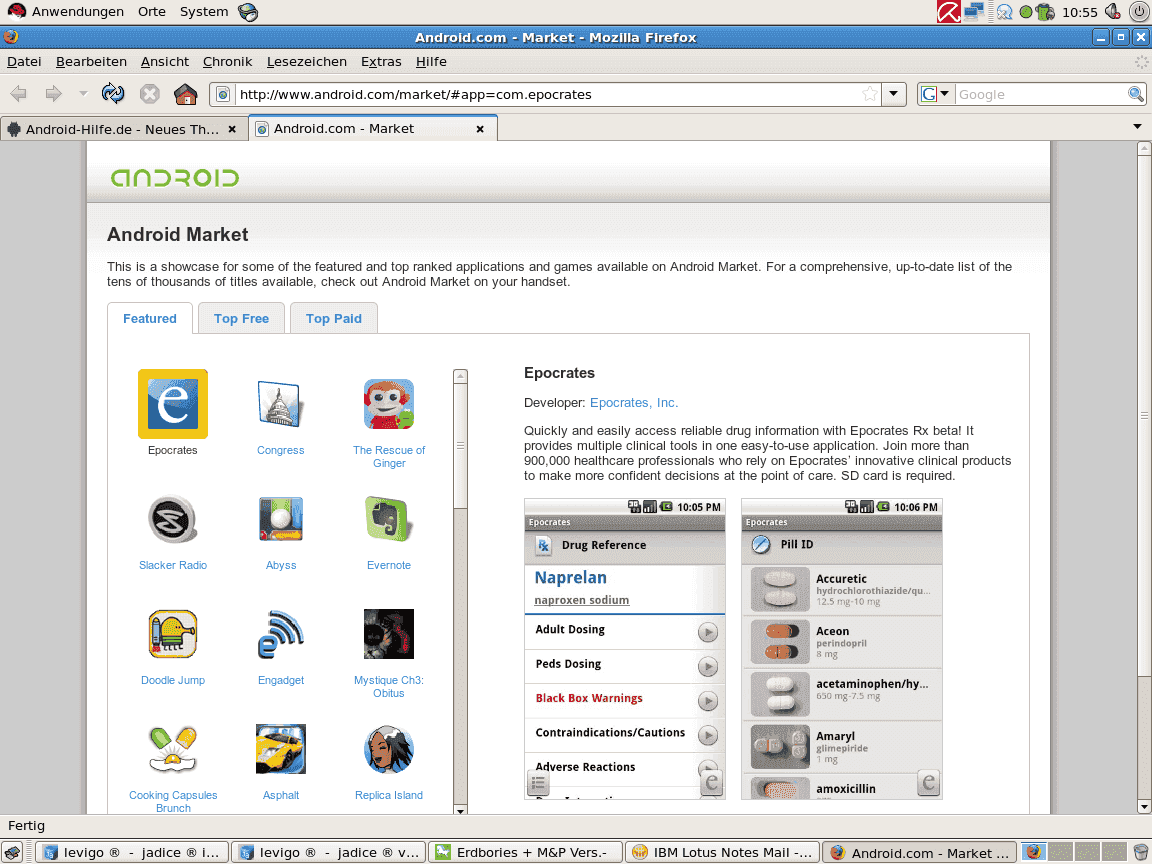Screen dimensions: 1152x864
Task: Click the Pill ID screenshot thumbnail
Action: [842, 649]
